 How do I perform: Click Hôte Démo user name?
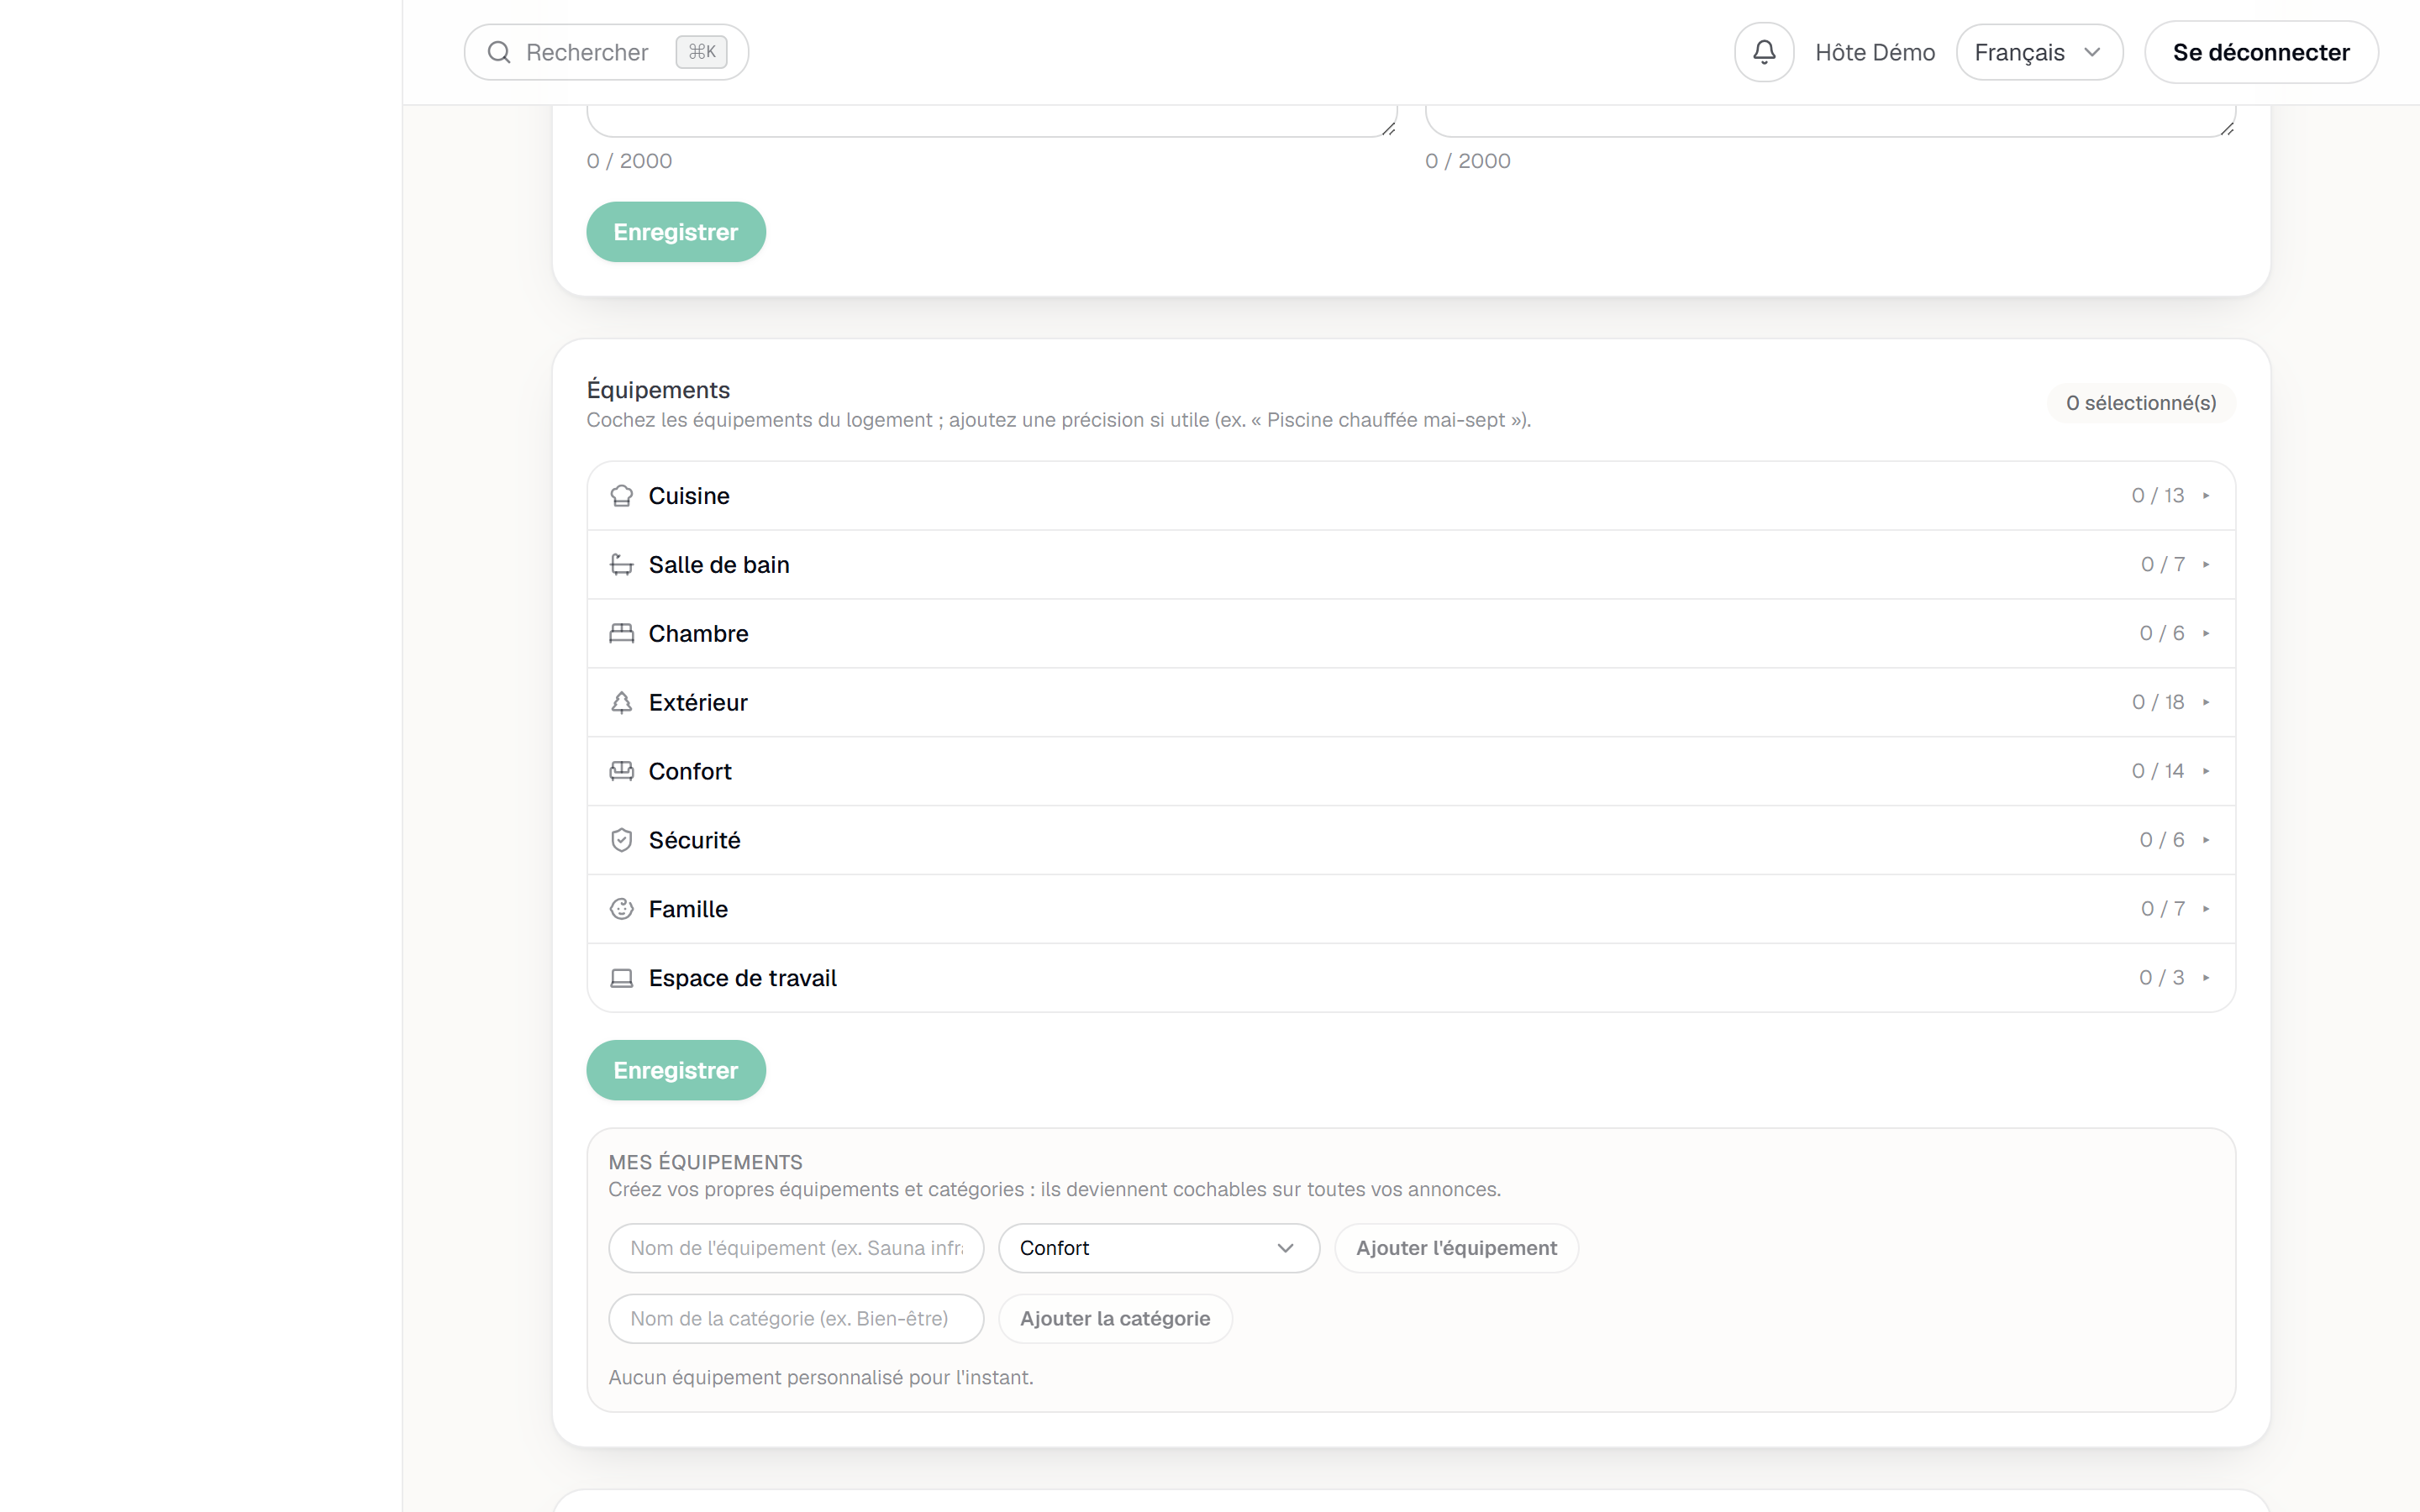tap(1875, 52)
